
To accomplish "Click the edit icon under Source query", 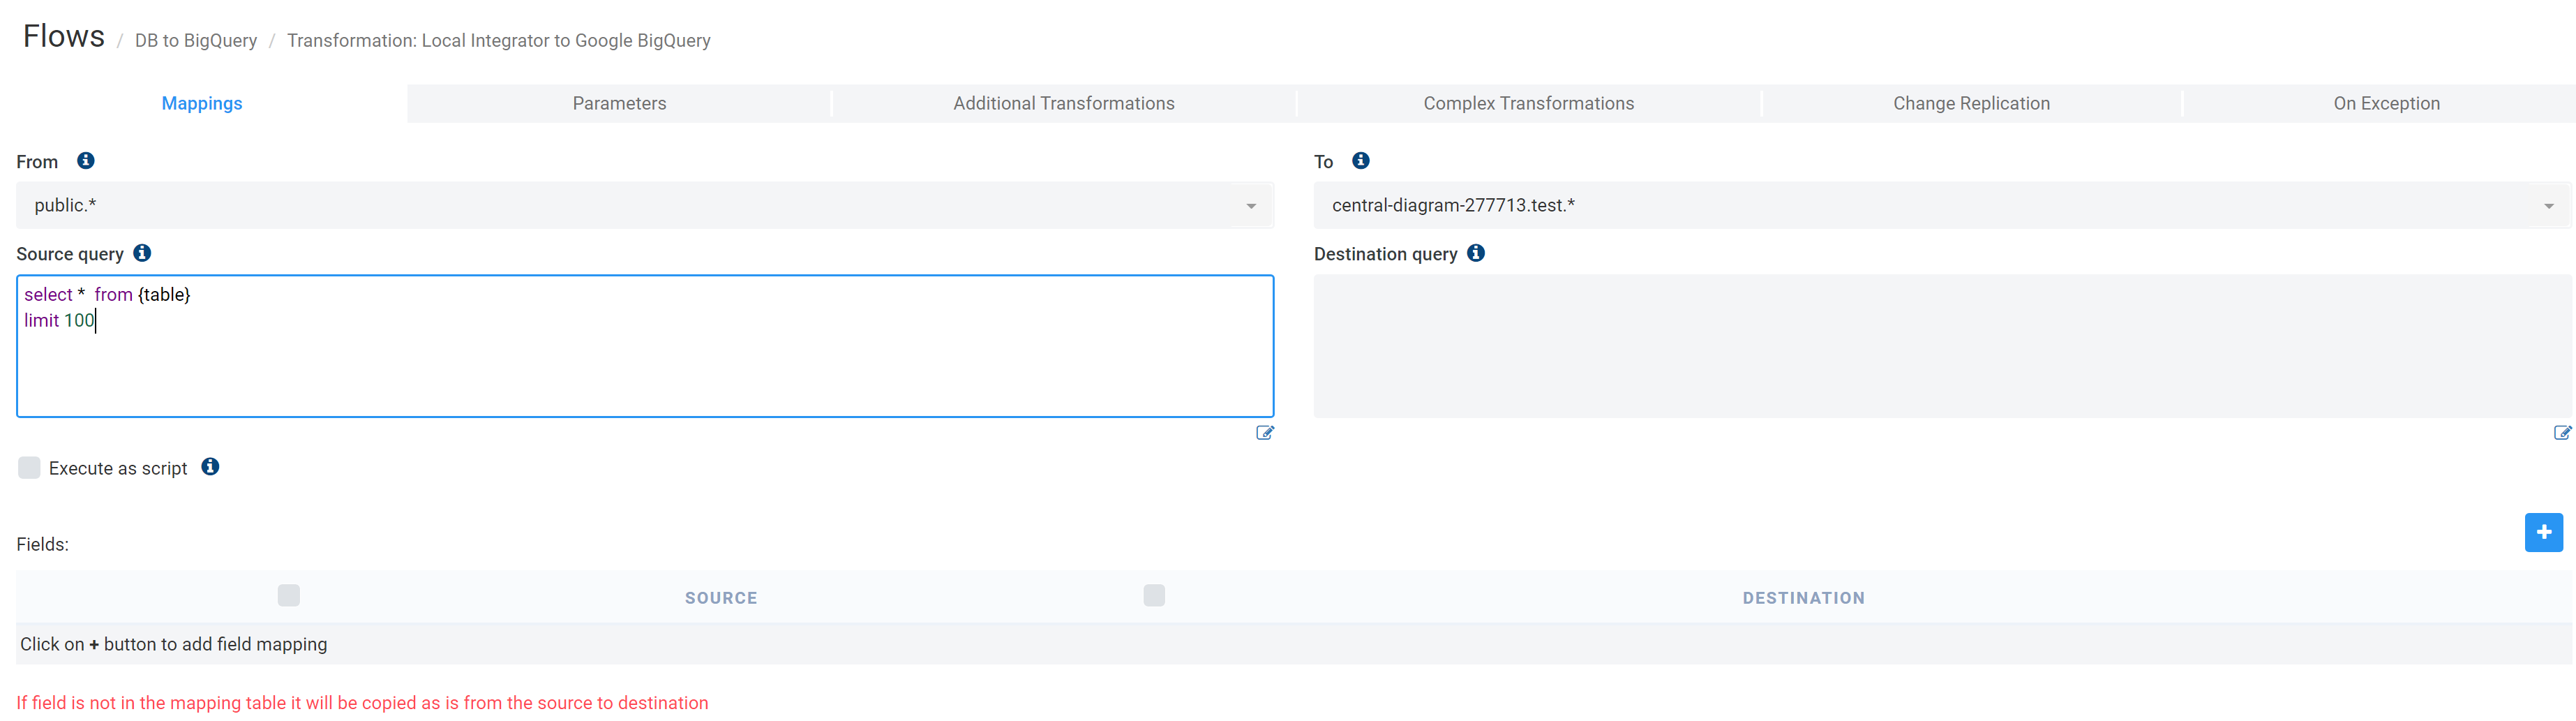I will 1264,432.
